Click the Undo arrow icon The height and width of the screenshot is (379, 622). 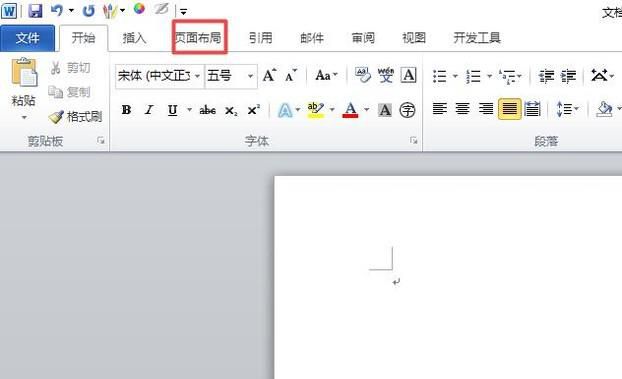coord(57,10)
